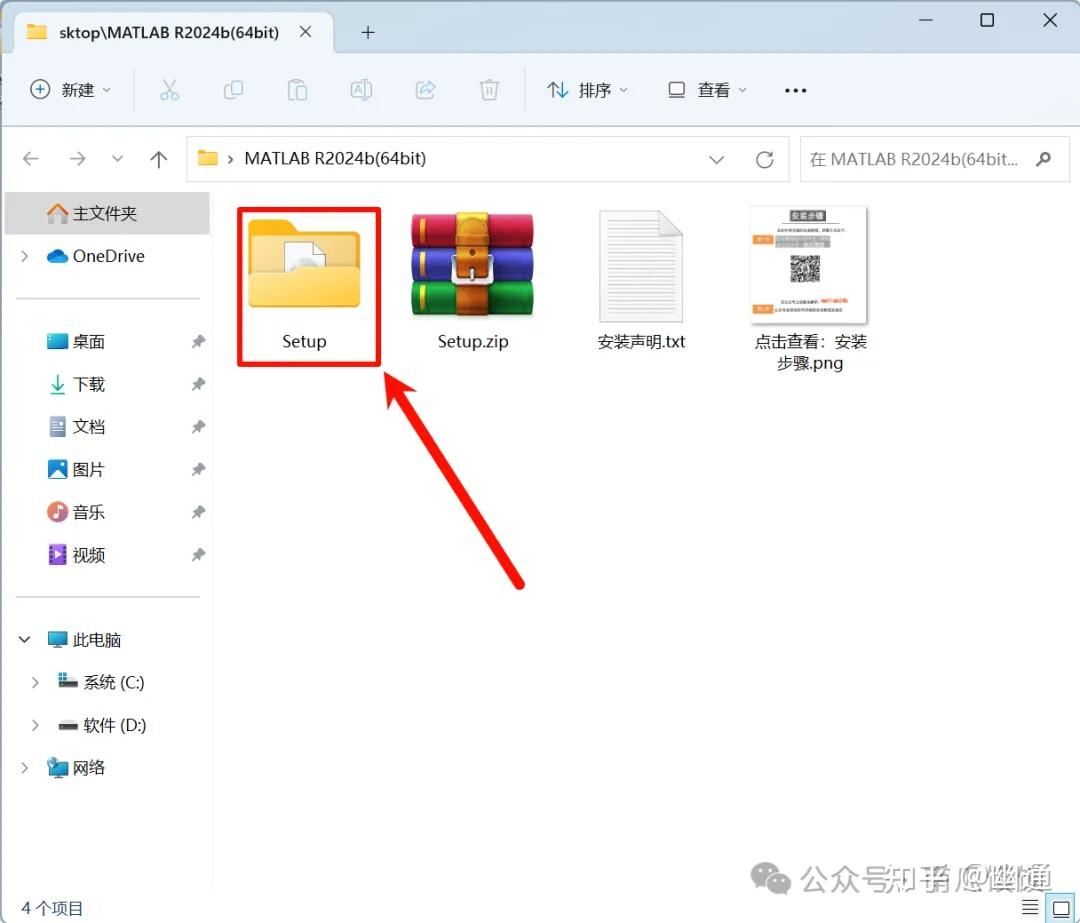Open the ... see-more menu
The image size is (1080, 923).
tap(795, 90)
